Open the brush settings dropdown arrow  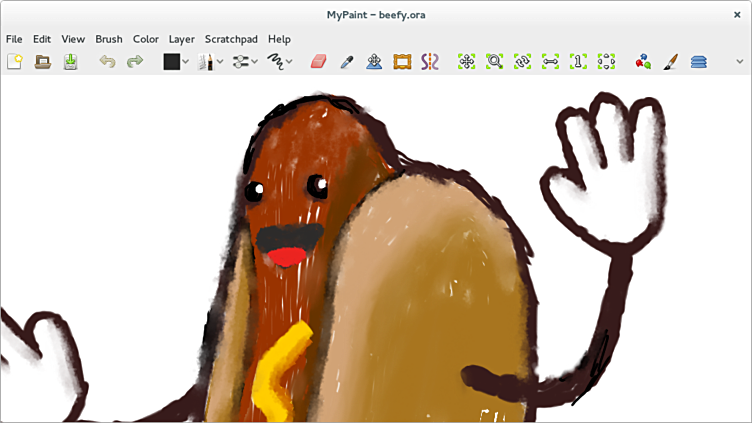(254, 62)
